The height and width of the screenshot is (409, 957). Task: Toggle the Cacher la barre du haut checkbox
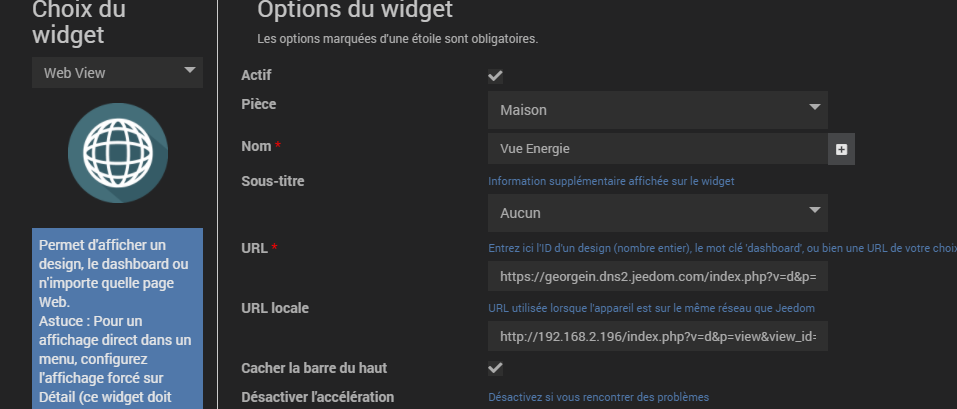(x=495, y=367)
